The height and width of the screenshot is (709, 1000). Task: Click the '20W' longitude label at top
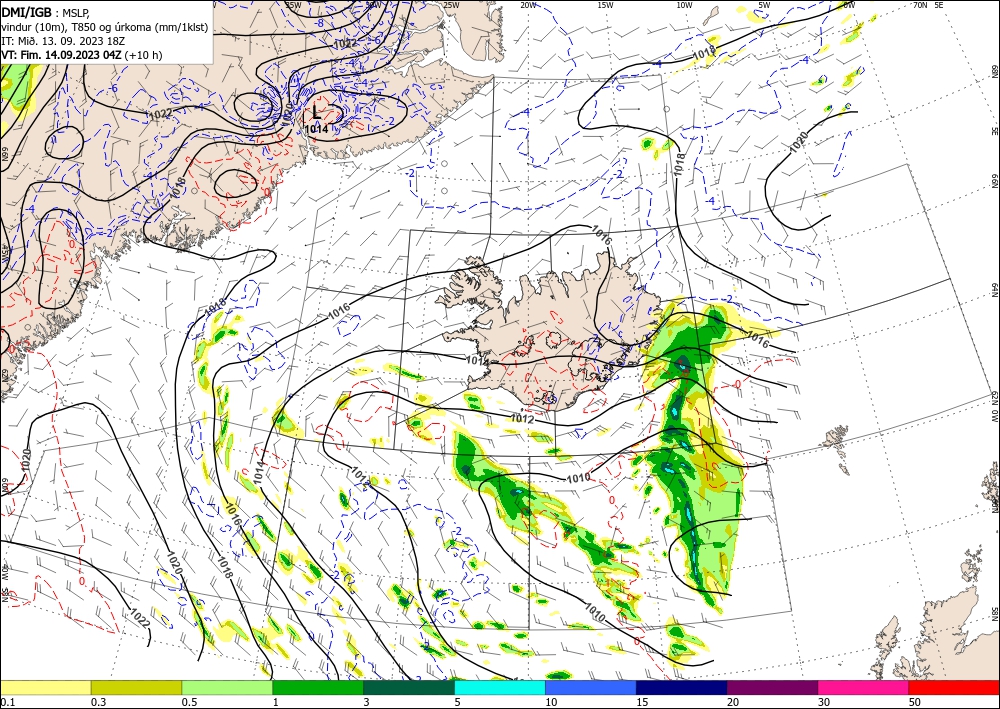click(x=527, y=5)
